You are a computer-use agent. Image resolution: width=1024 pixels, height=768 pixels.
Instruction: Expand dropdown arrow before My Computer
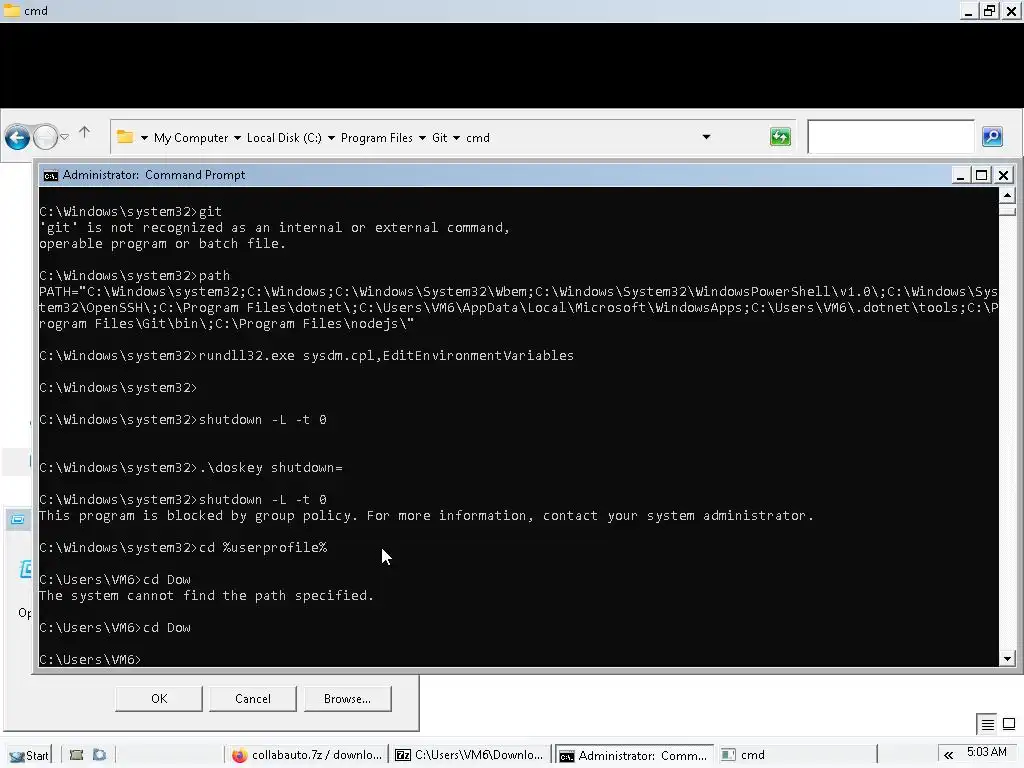(x=144, y=138)
